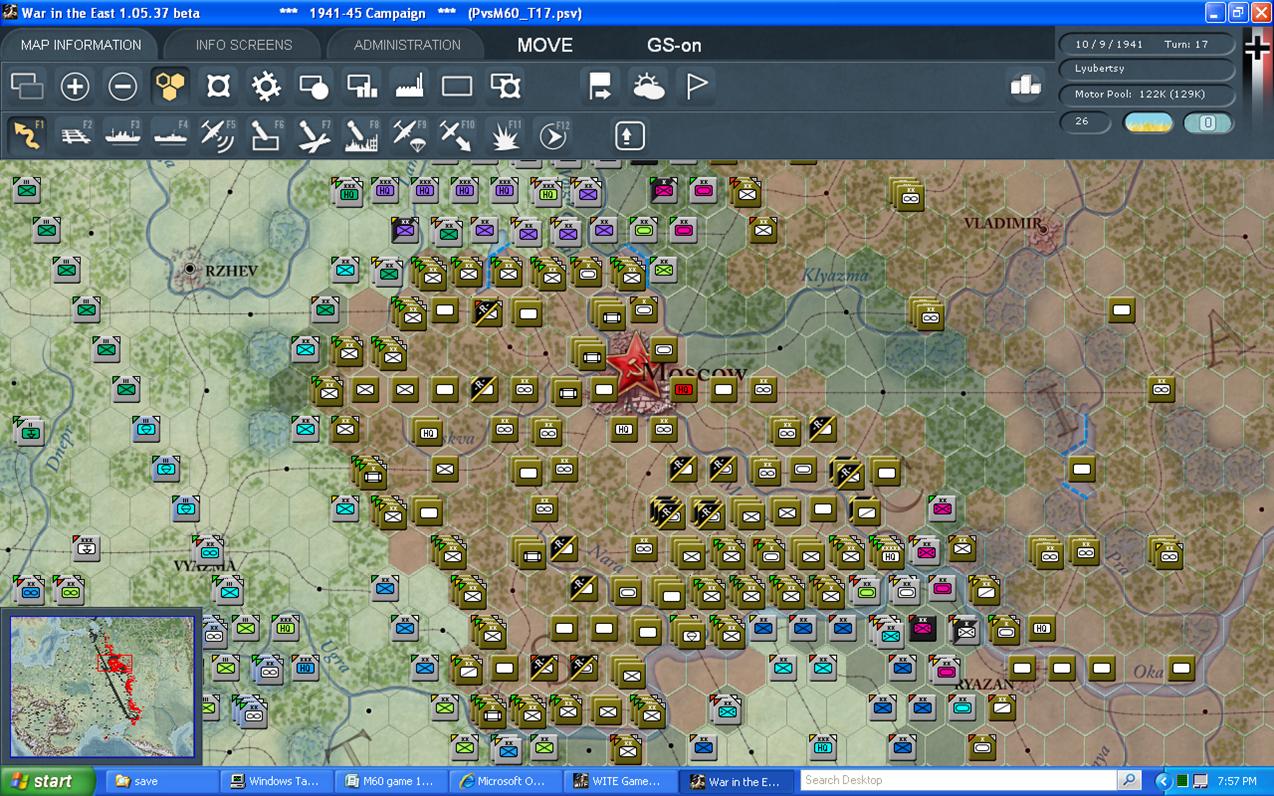Open the Administration tab
This screenshot has height=796, width=1274.
407,45
